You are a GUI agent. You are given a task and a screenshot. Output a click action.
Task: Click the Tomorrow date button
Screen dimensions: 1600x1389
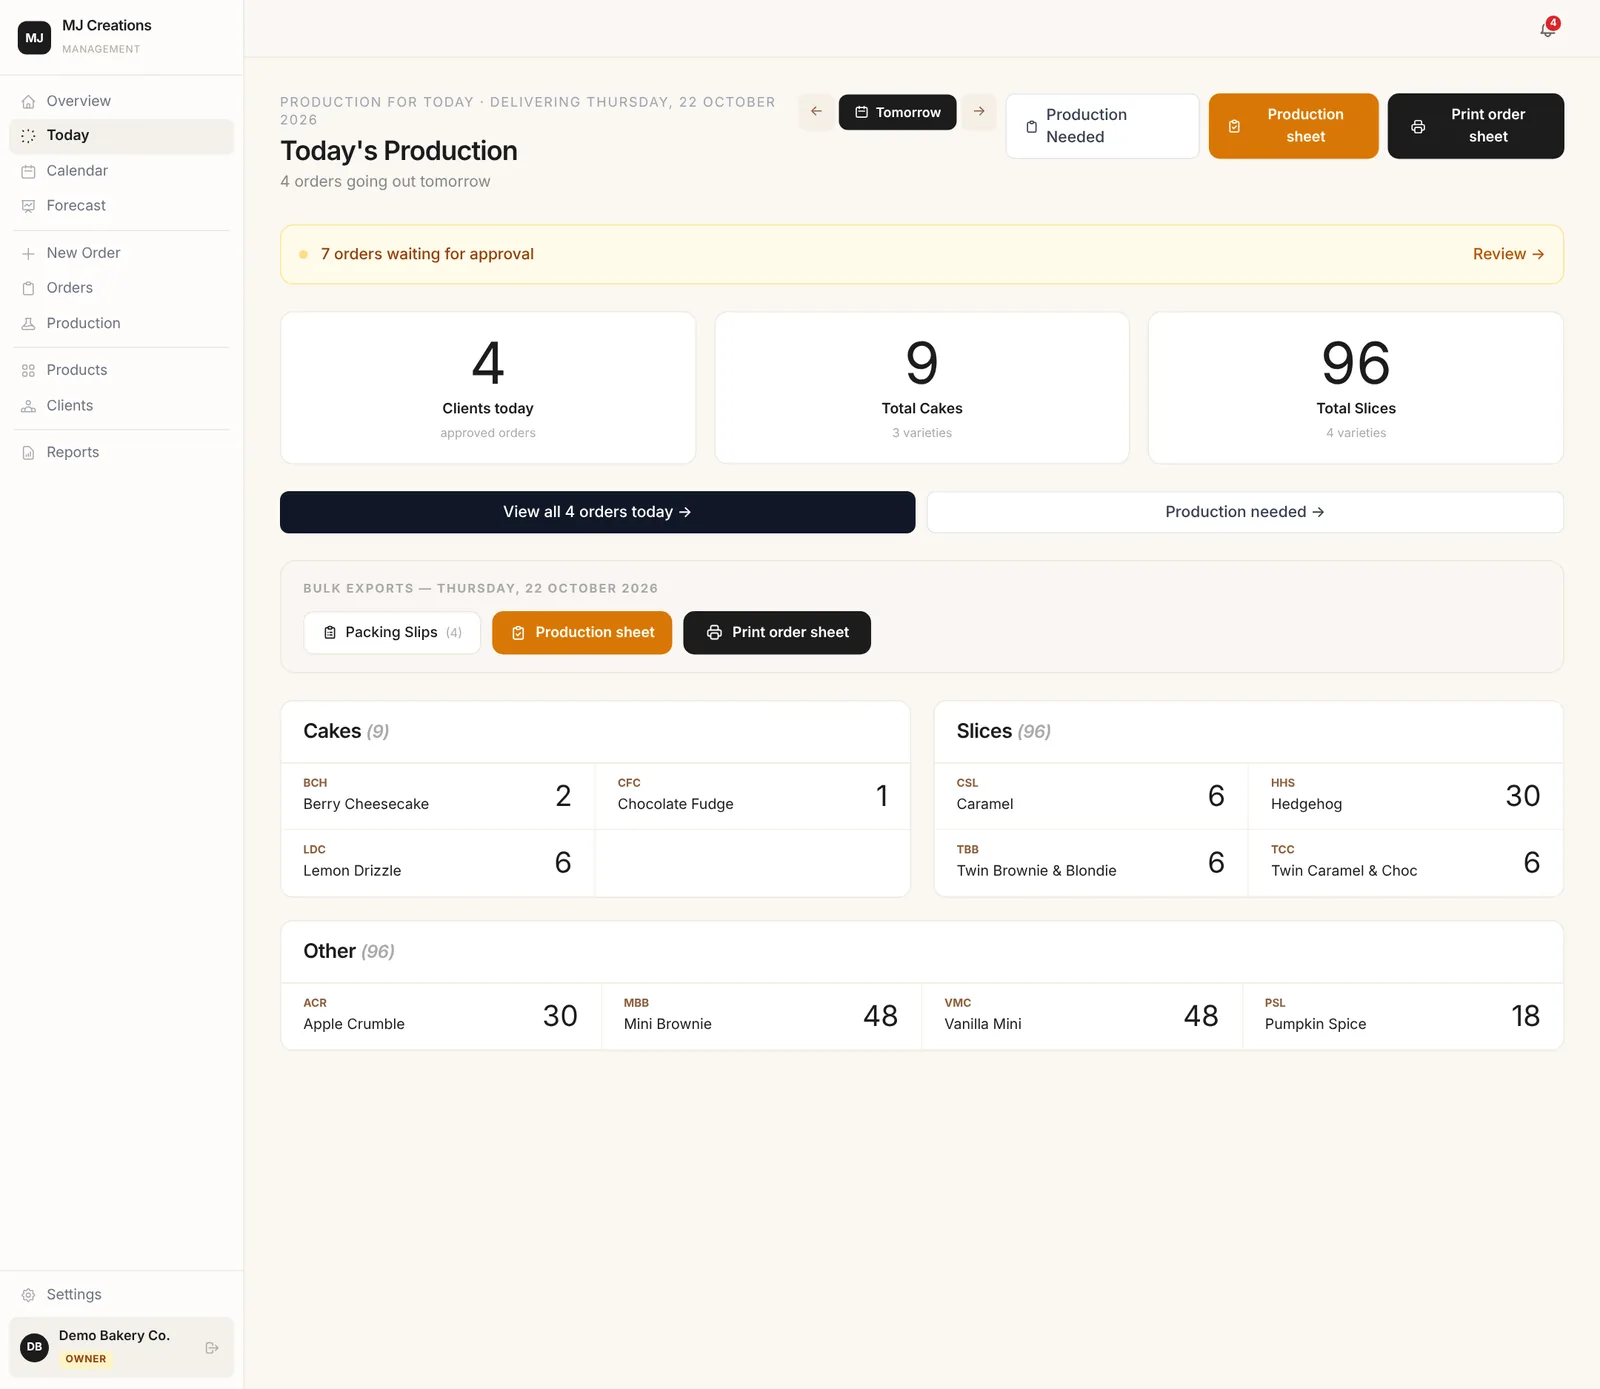897,112
